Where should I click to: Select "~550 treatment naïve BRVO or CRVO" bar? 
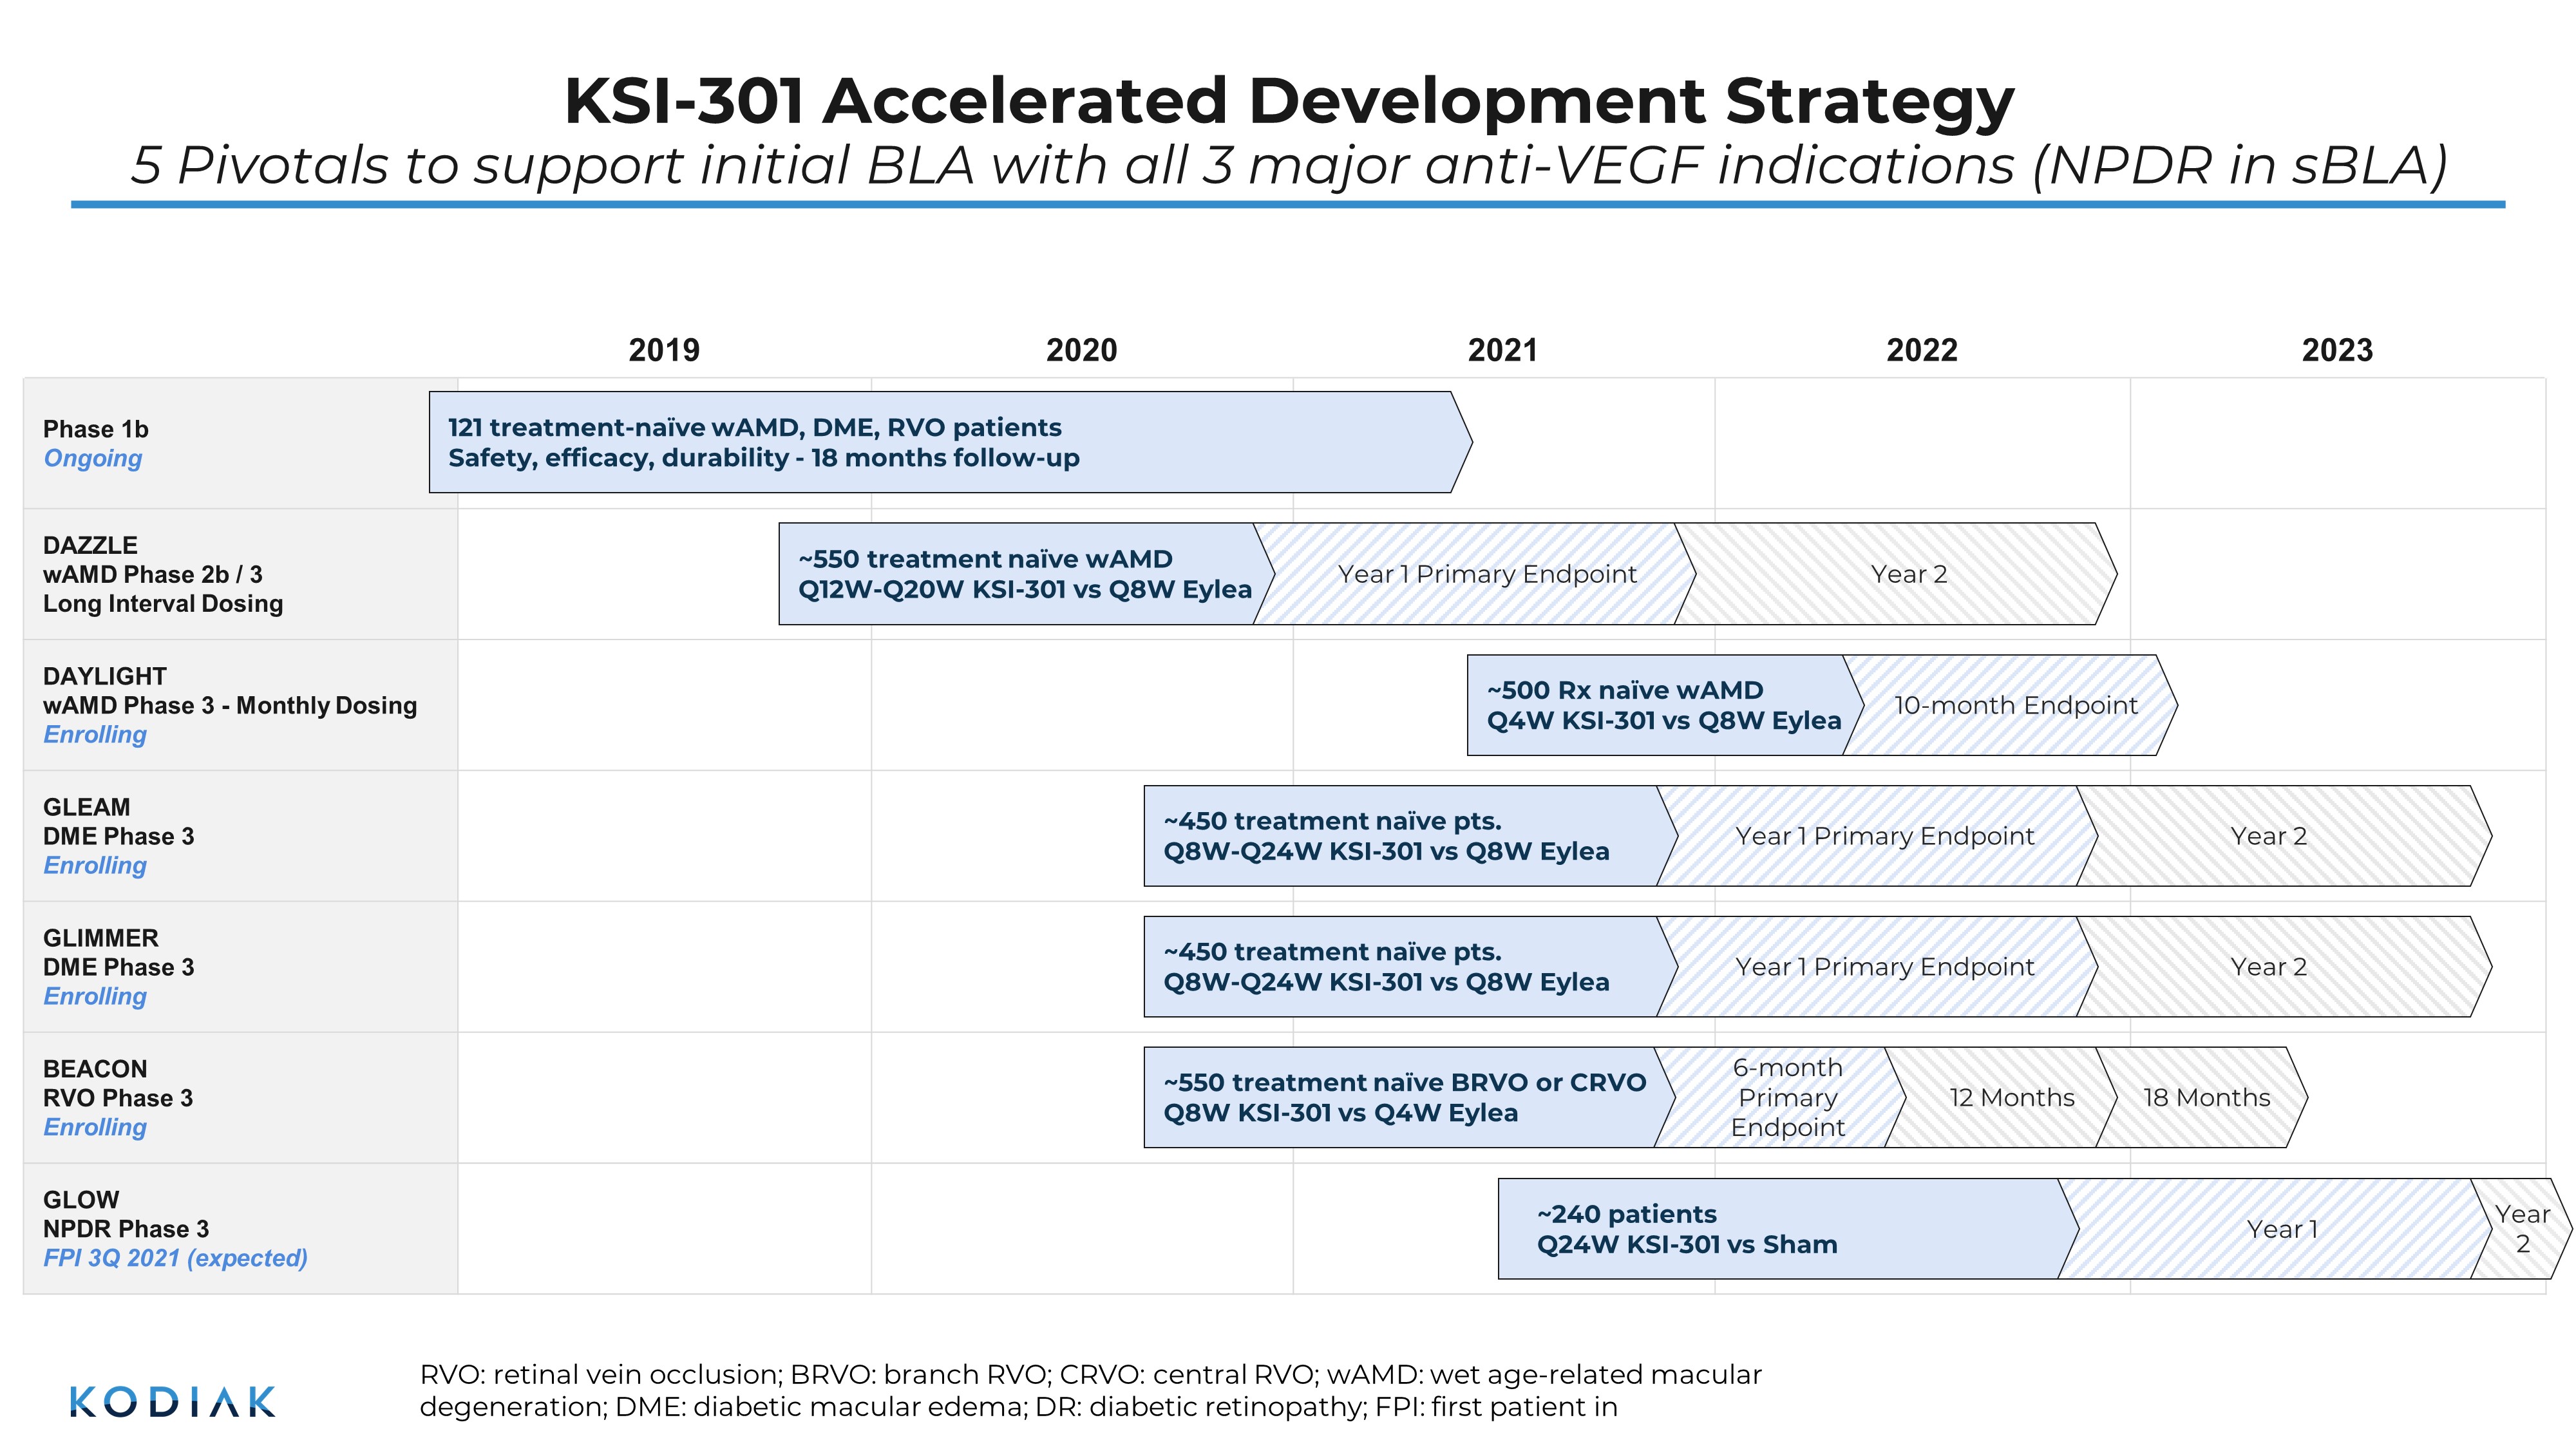tap(1409, 1098)
